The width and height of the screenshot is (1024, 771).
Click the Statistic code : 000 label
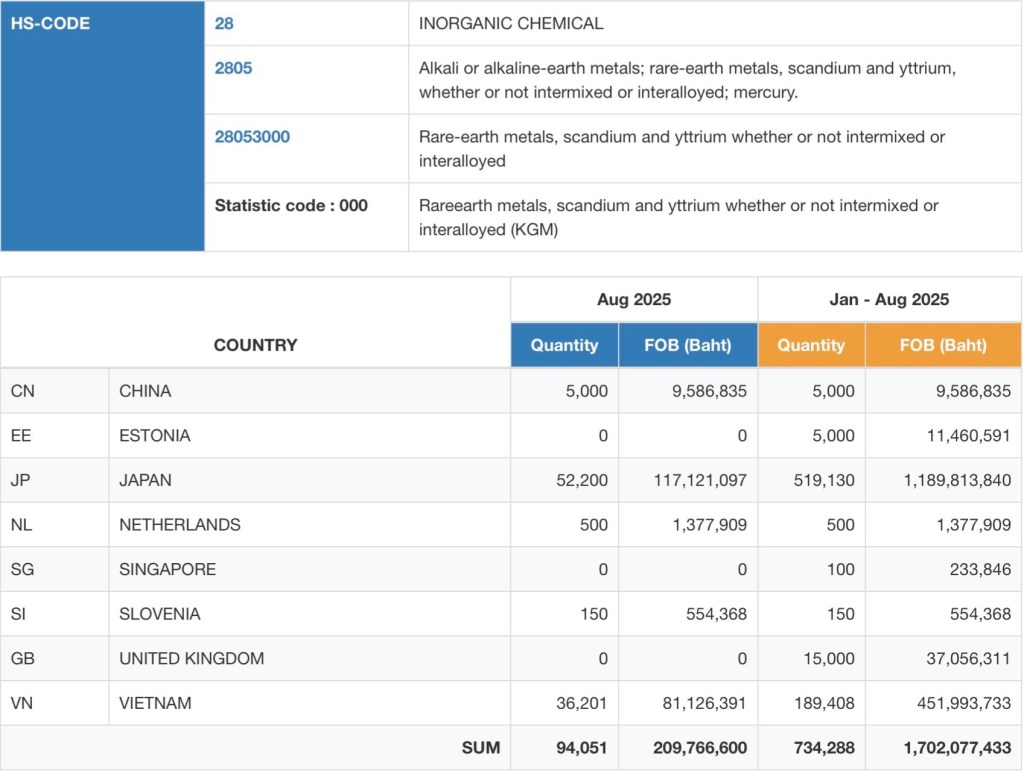pyautogui.click(x=291, y=206)
